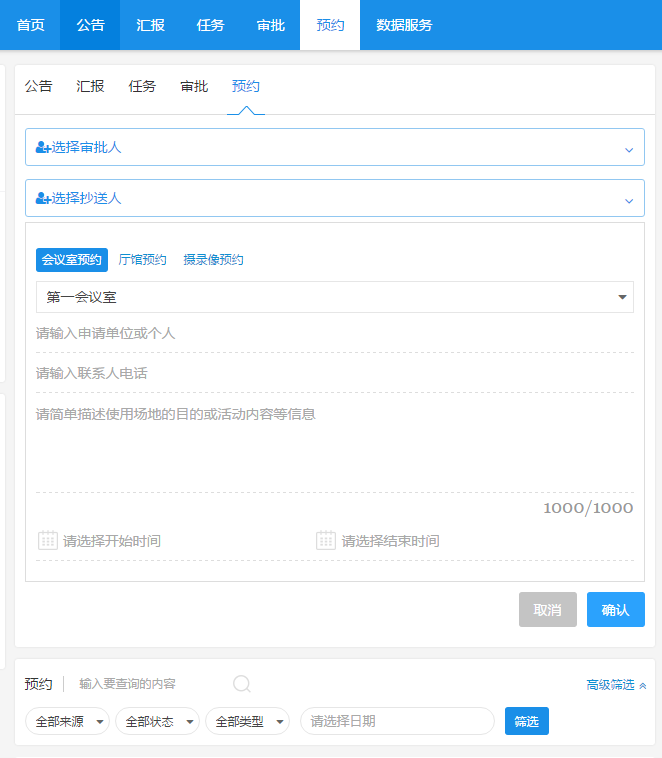The width and height of the screenshot is (662, 758).
Task: Click the blue 筛选 button
Action: point(527,721)
